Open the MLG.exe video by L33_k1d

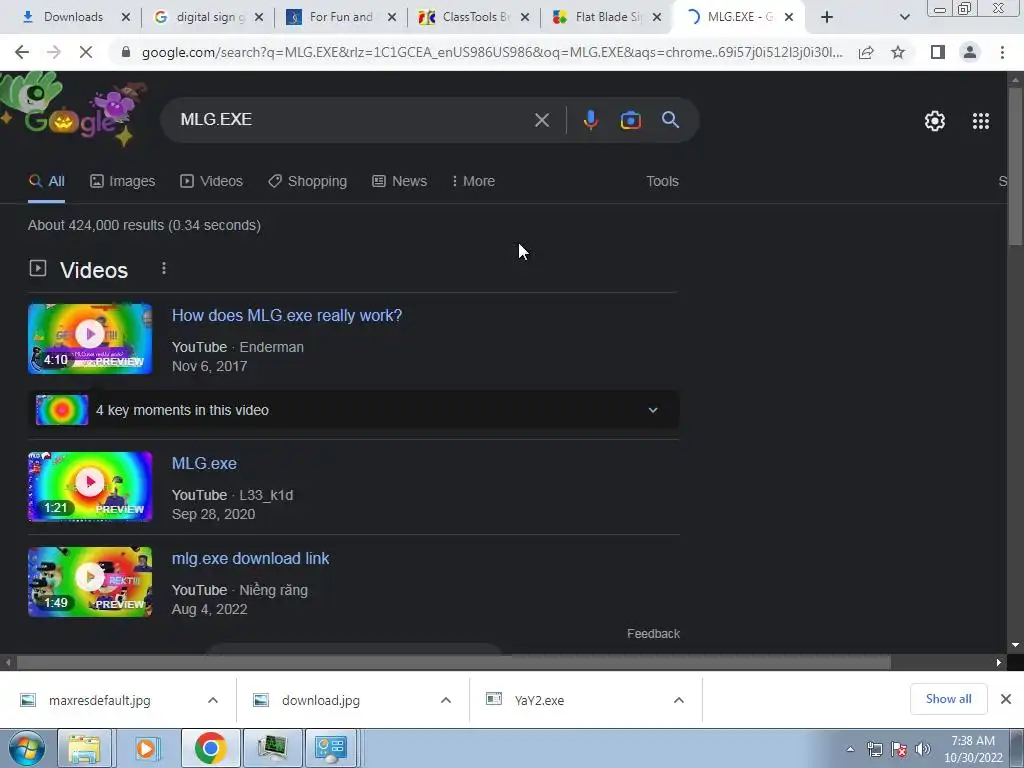coord(204,464)
